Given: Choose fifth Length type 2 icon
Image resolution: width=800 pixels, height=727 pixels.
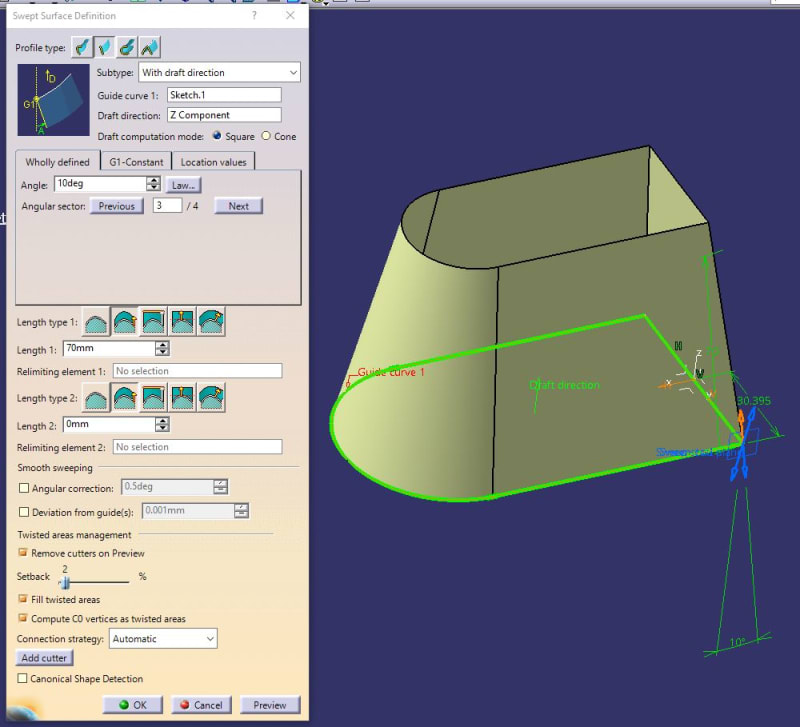Looking at the screenshot, I should point(211,397).
